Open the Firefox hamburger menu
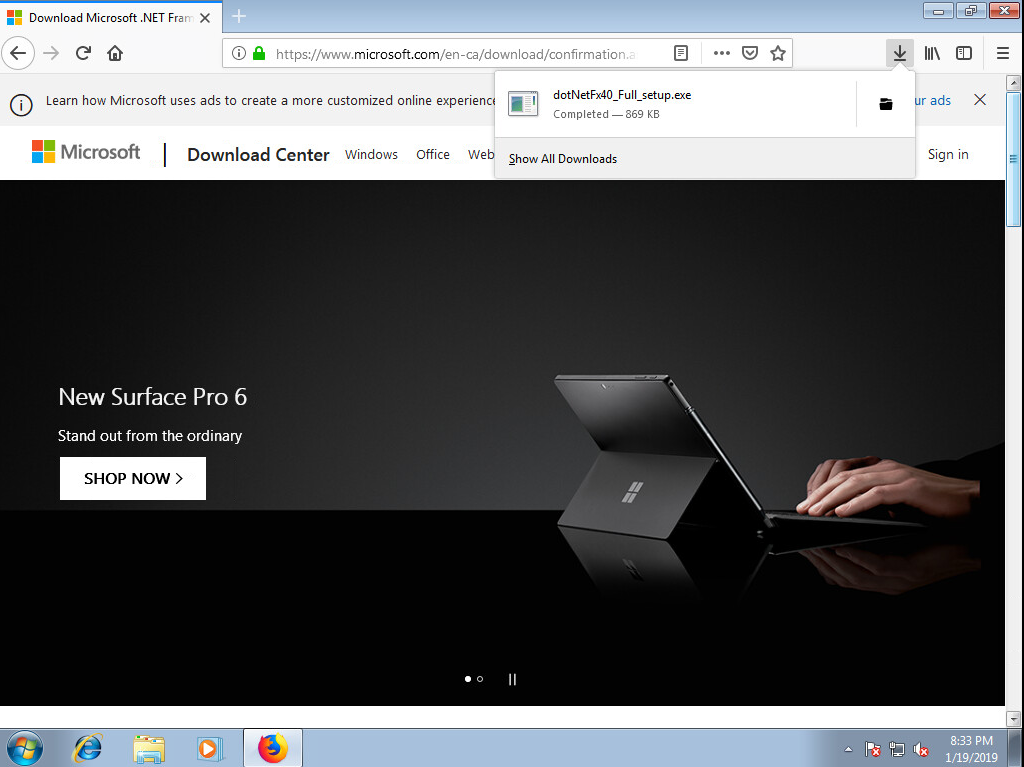1024x767 pixels. (x=1003, y=53)
